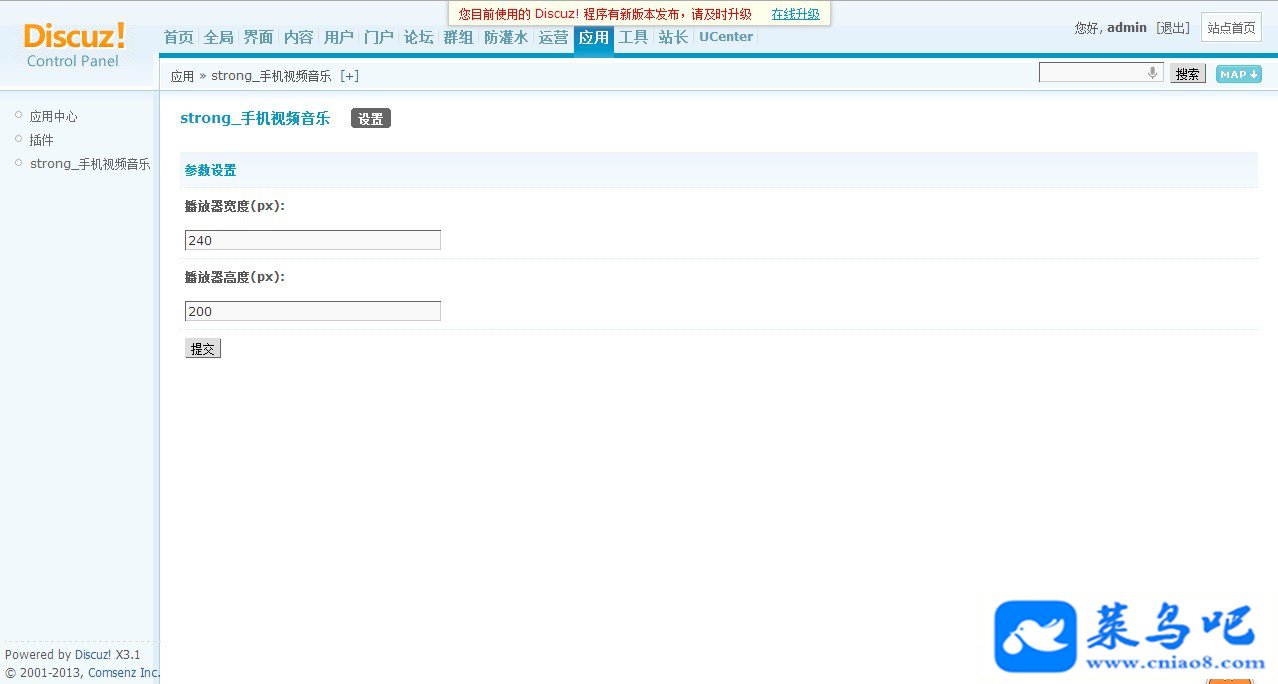This screenshot has height=684, width=1278.
Task: Open the 论坛 menu tab
Action: 418,37
